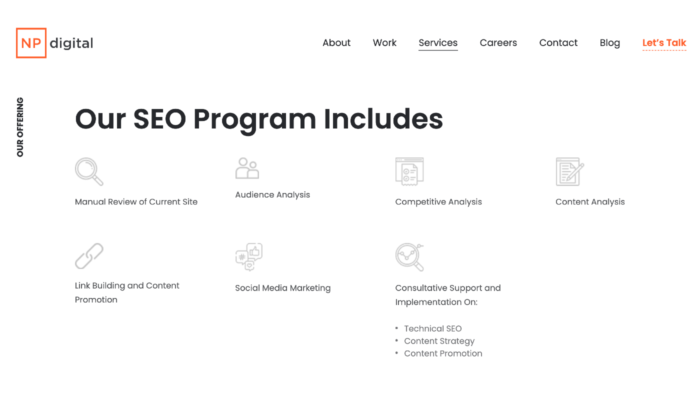
Task: Click the Content Strategy bullet item
Action: (x=439, y=341)
